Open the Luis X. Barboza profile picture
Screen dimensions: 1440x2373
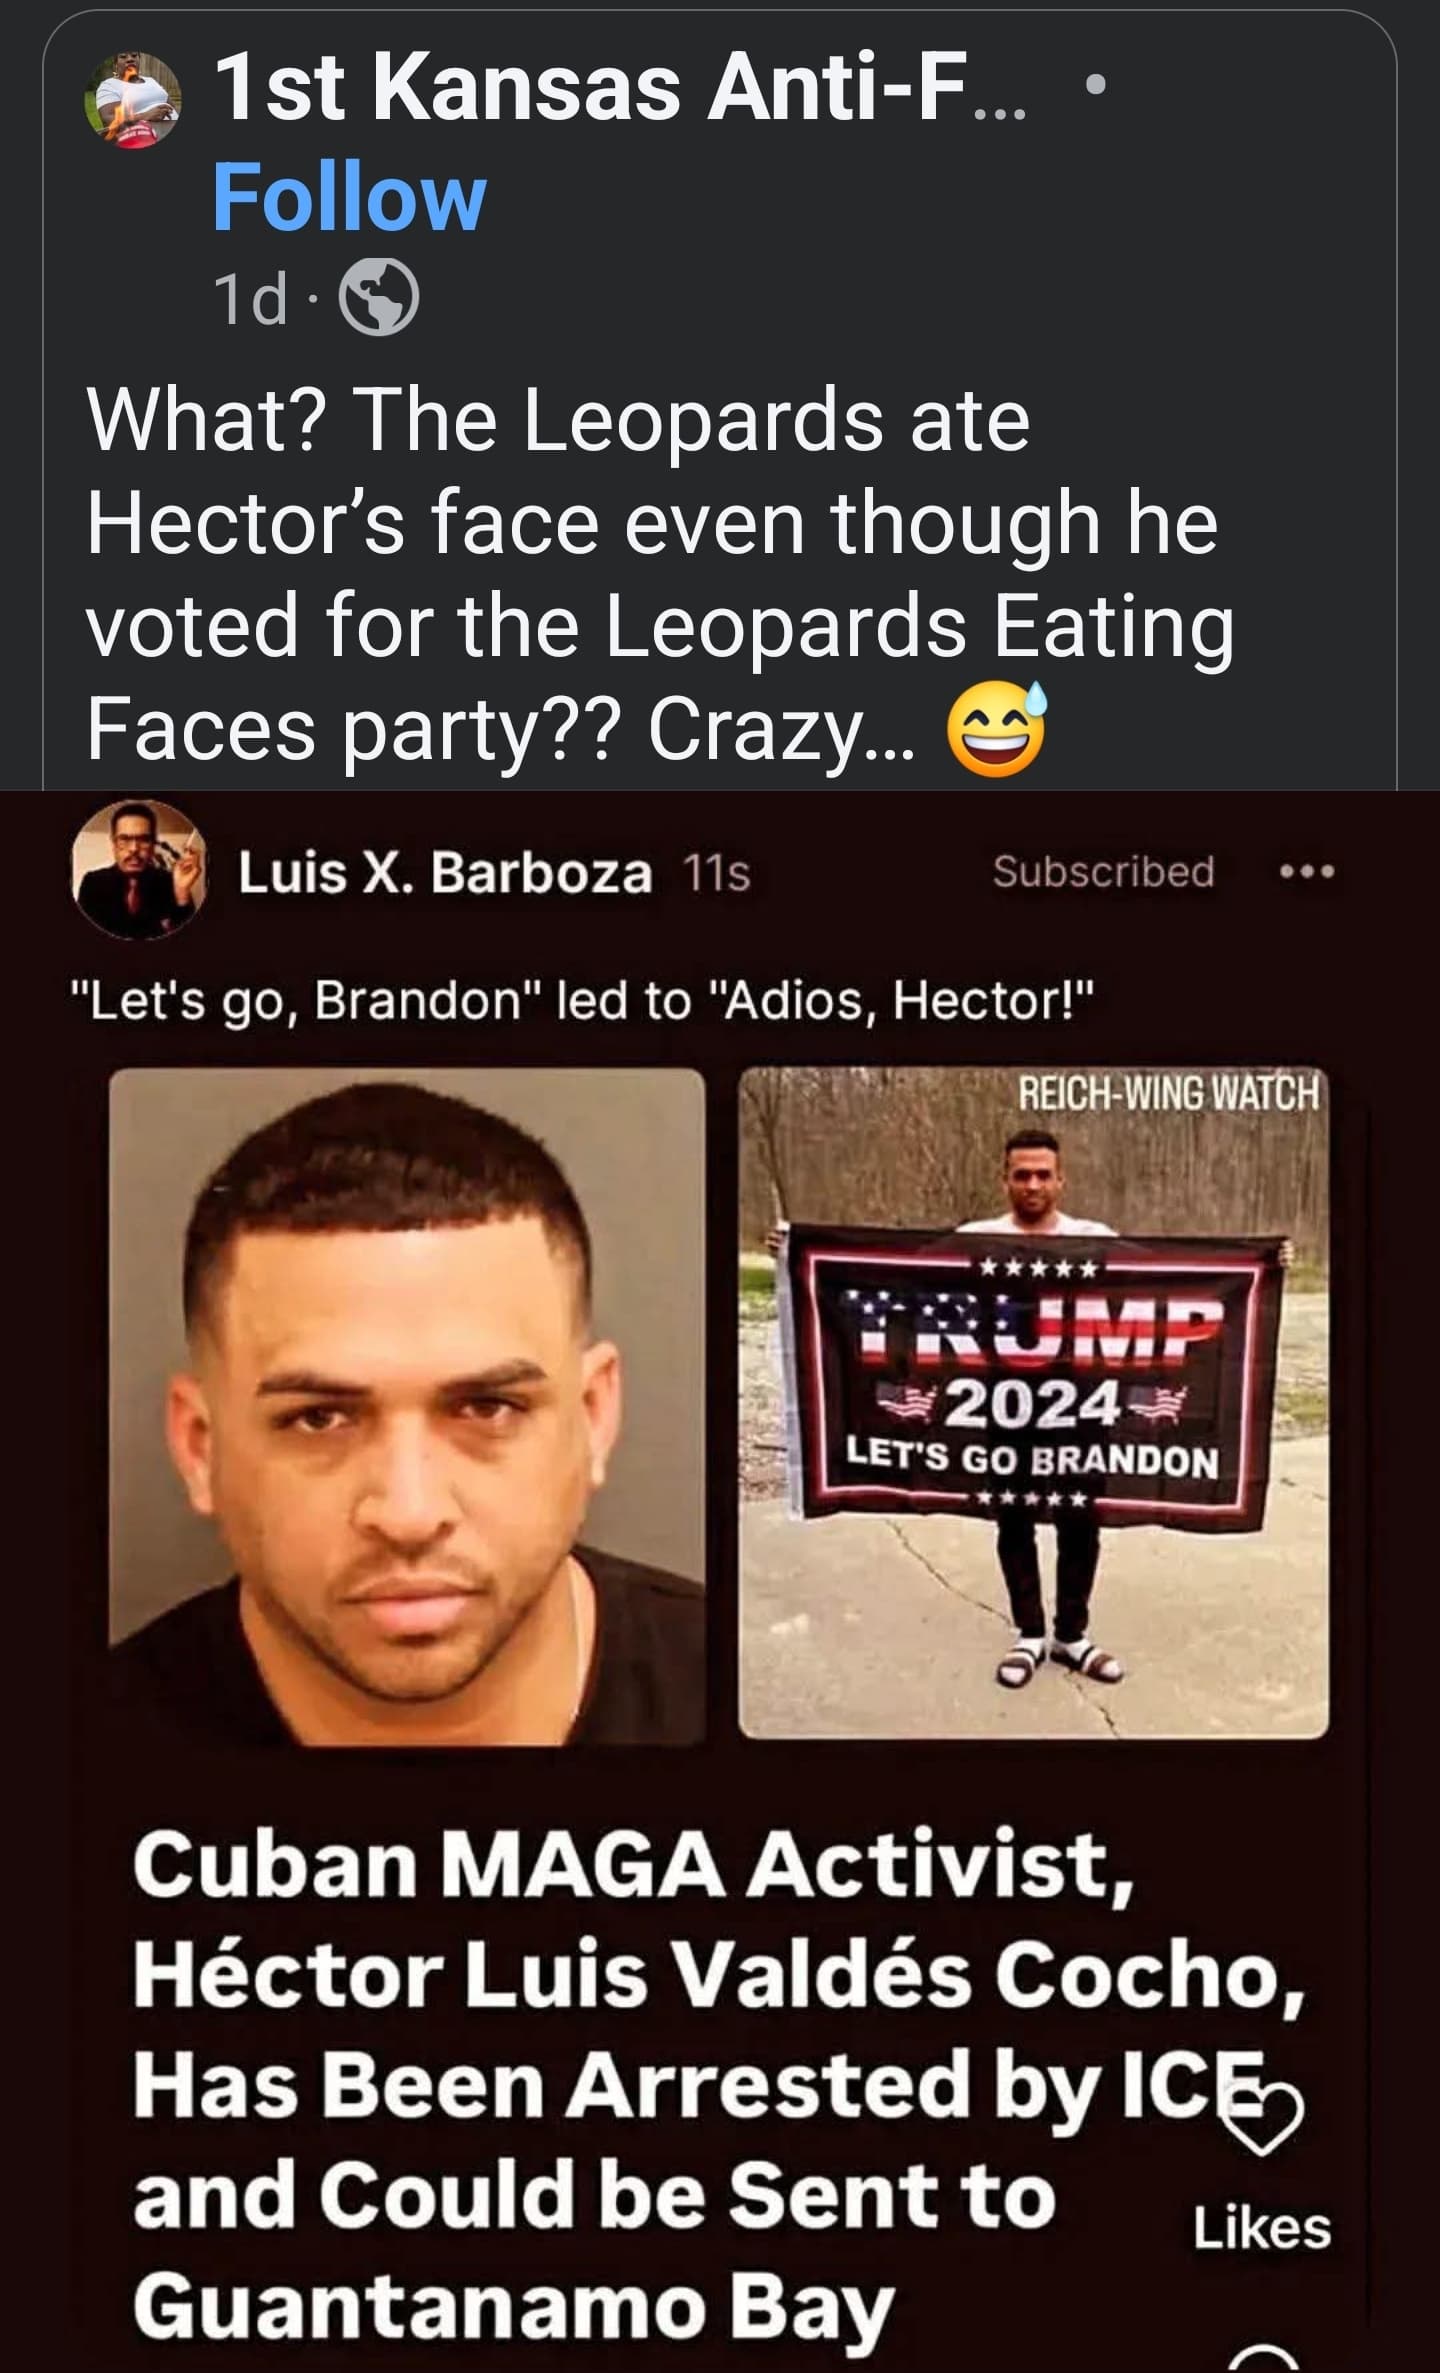click(x=140, y=870)
